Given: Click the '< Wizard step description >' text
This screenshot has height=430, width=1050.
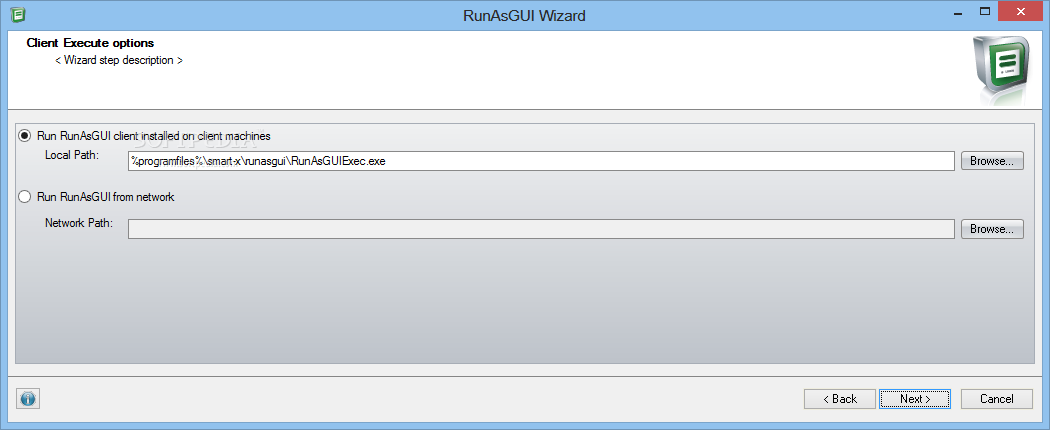Looking at the screenshot, I should (119, 60).
